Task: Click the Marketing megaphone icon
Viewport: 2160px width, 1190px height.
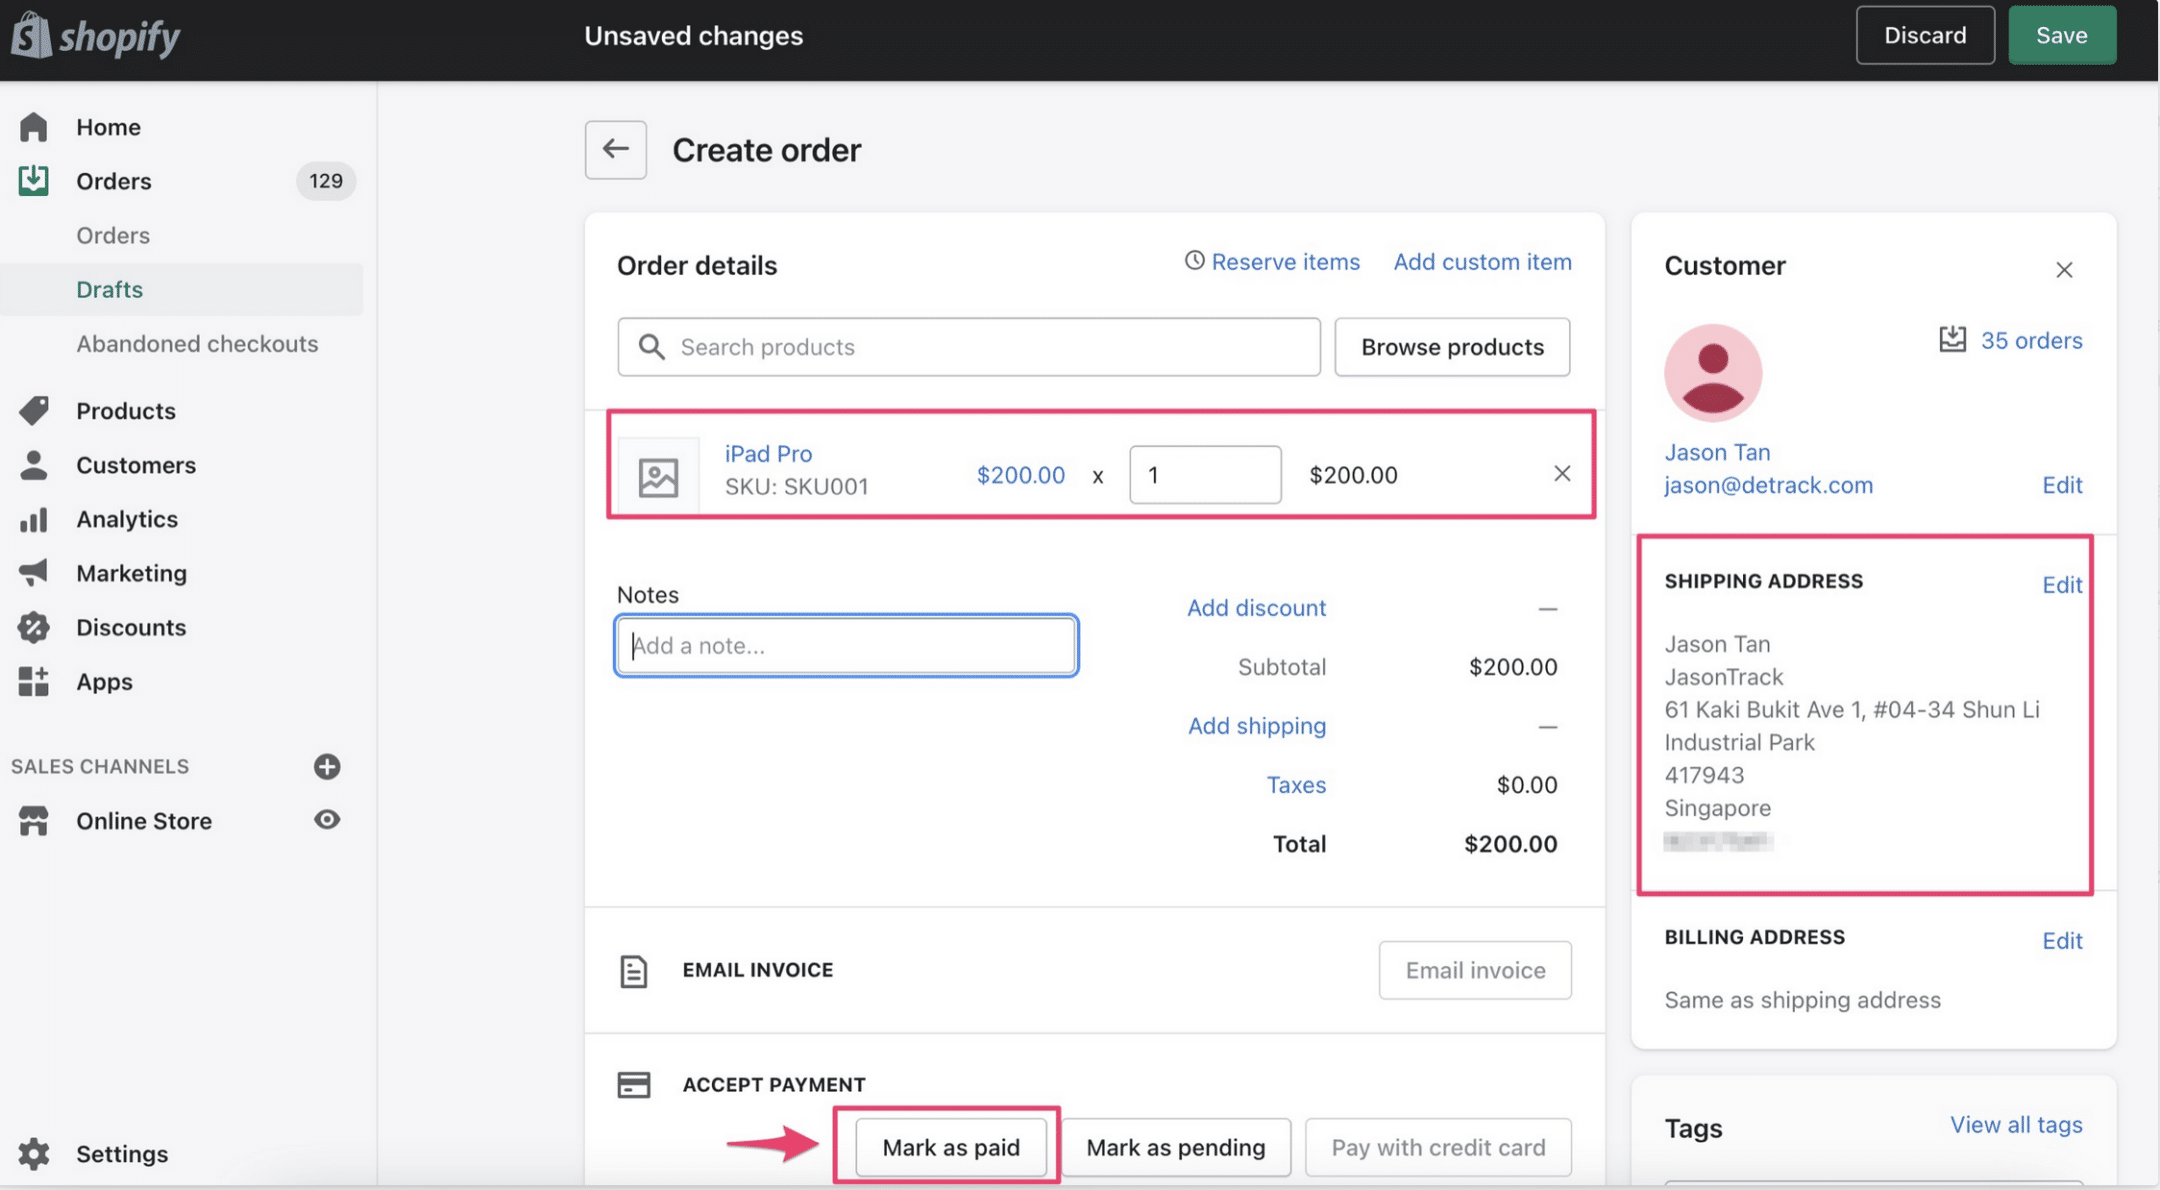Action: pyautogui.click(x=34, y=573)
